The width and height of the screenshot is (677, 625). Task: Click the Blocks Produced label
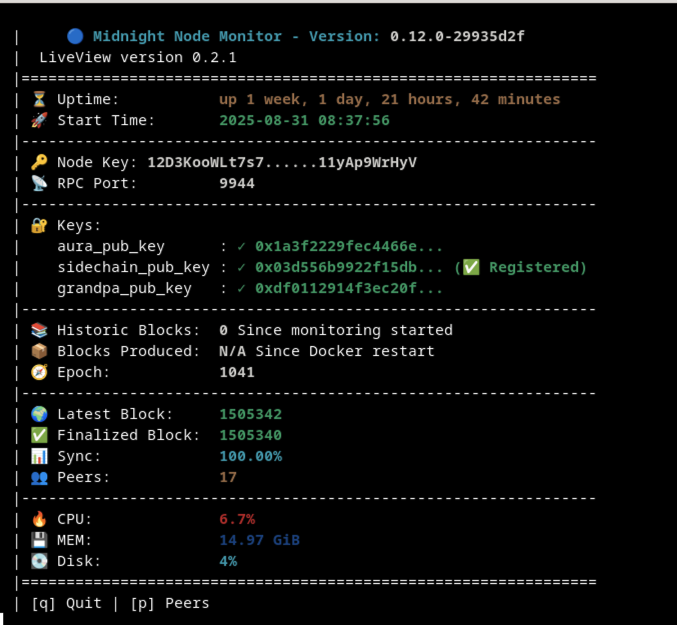128,351
